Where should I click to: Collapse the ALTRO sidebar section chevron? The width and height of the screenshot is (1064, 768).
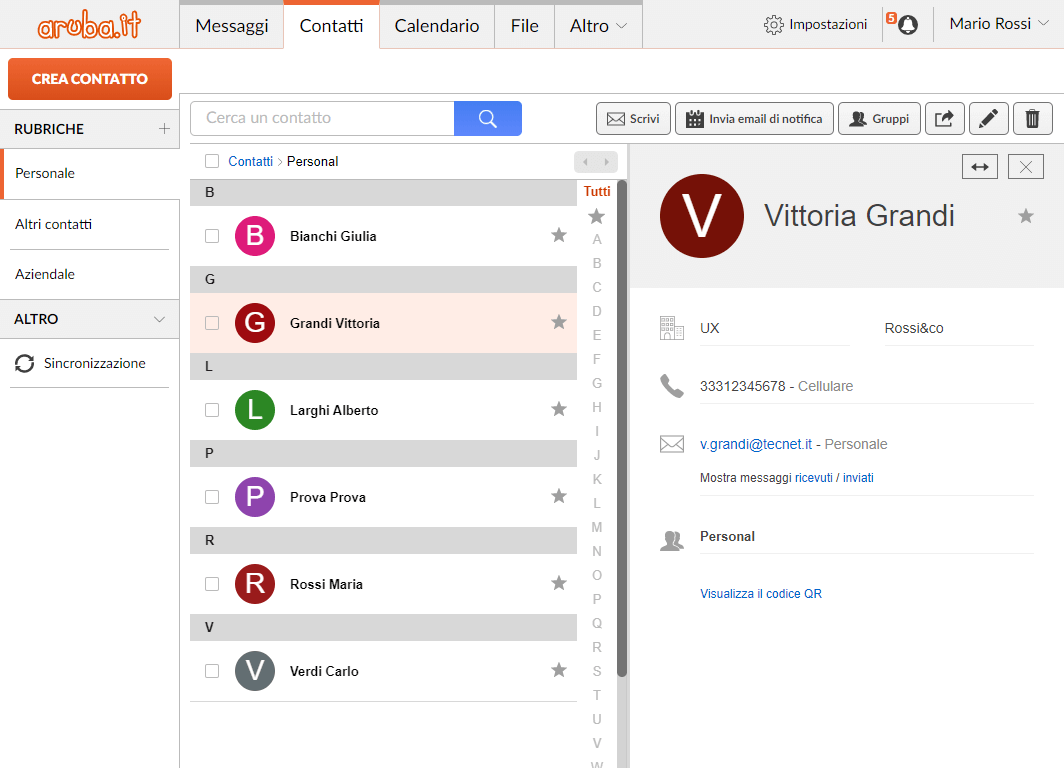(159, 319)
